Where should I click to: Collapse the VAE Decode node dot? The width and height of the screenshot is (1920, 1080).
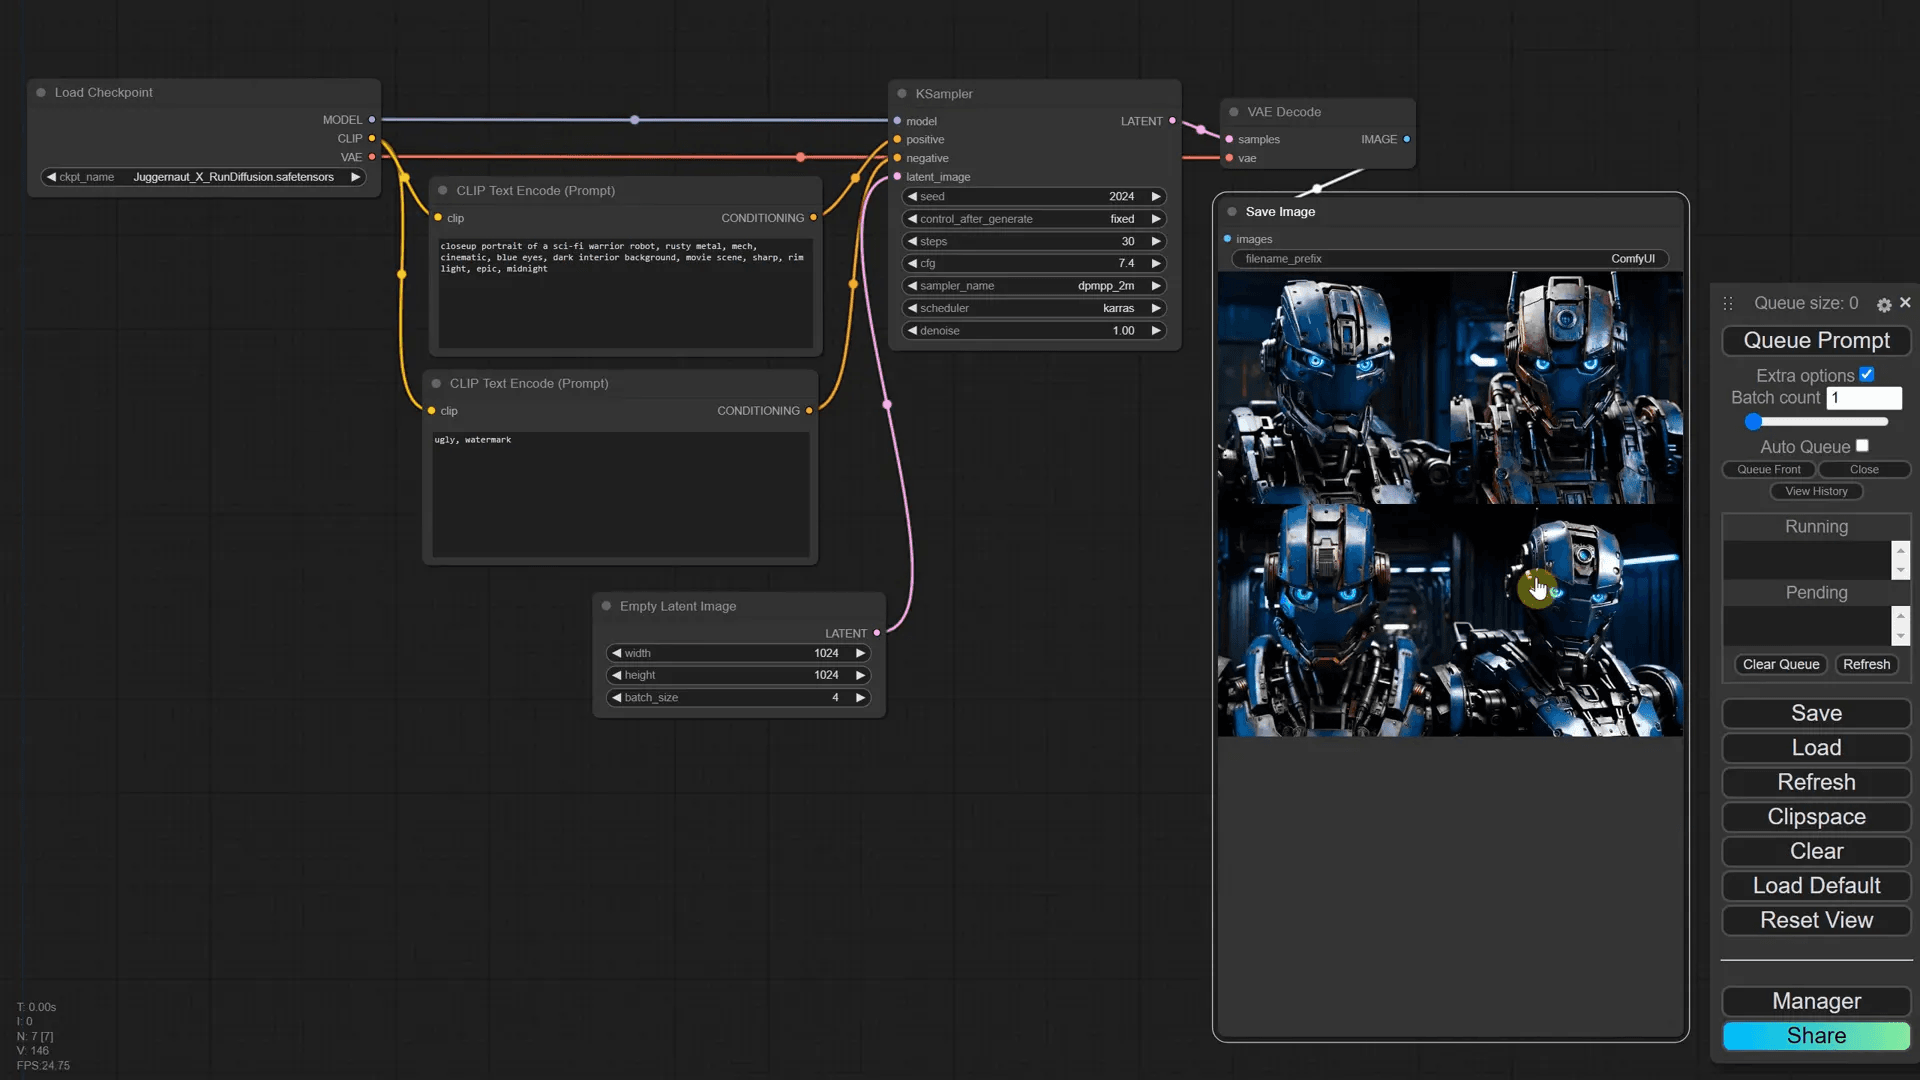(x=1234, y=112)
